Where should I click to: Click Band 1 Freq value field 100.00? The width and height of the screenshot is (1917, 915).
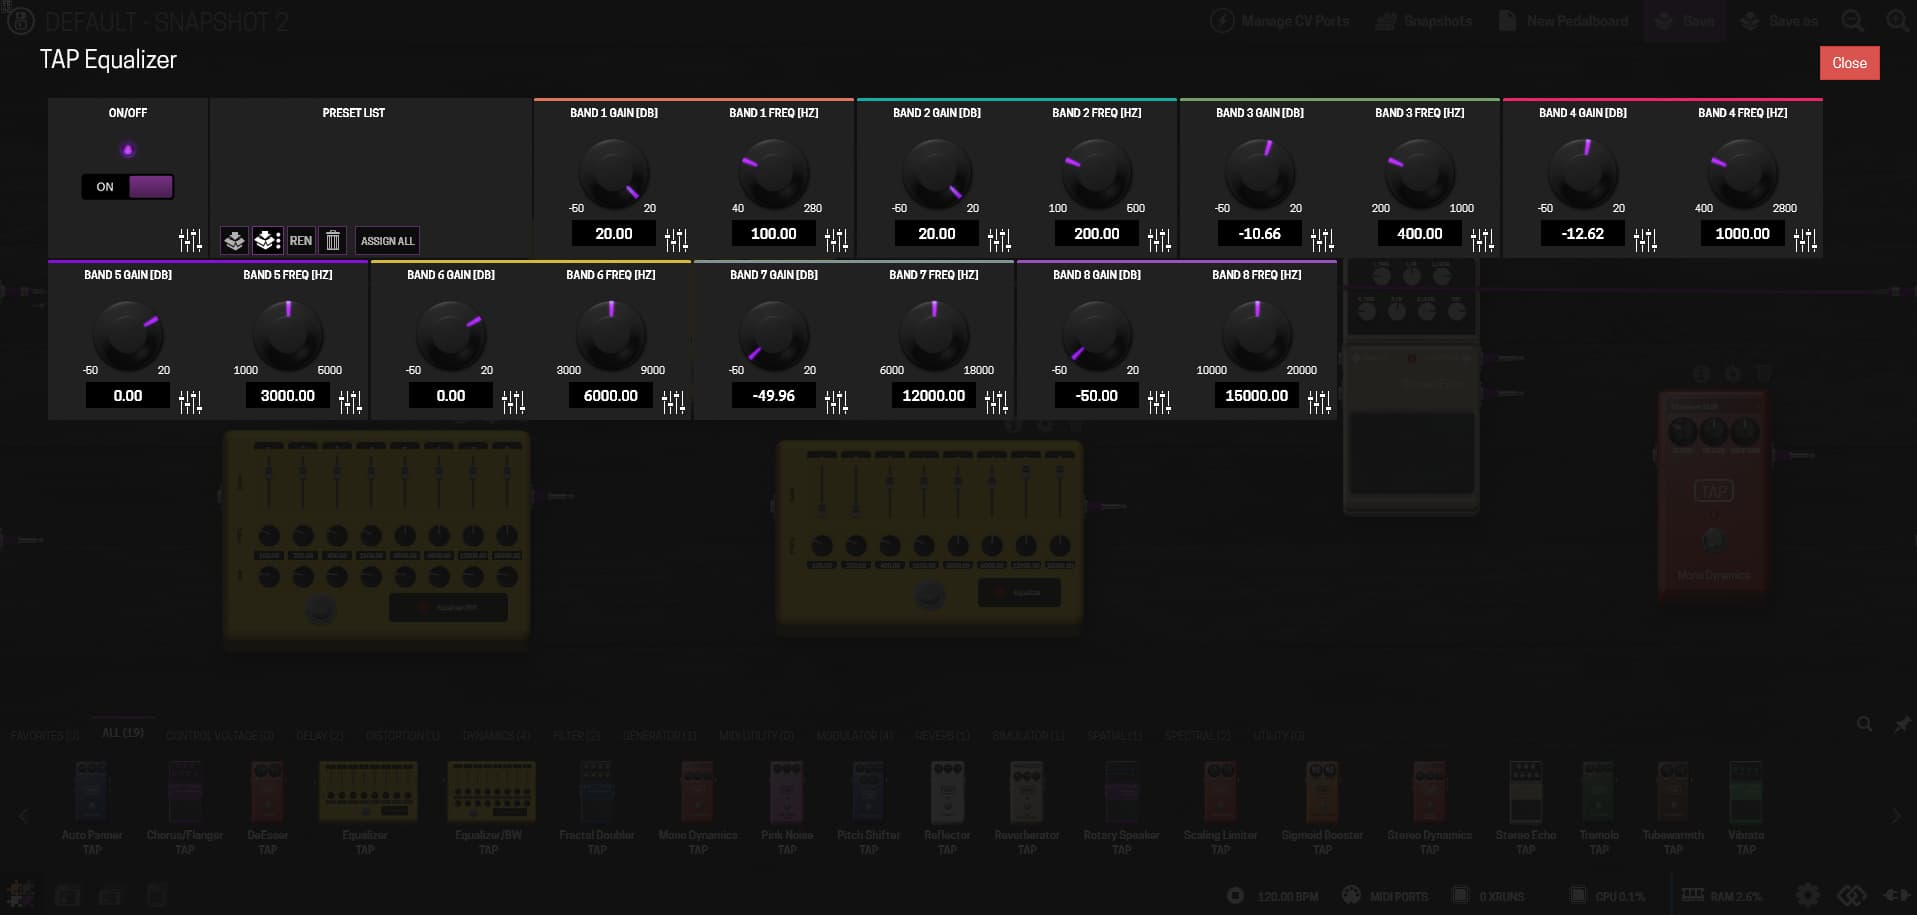tap(774, 234)
